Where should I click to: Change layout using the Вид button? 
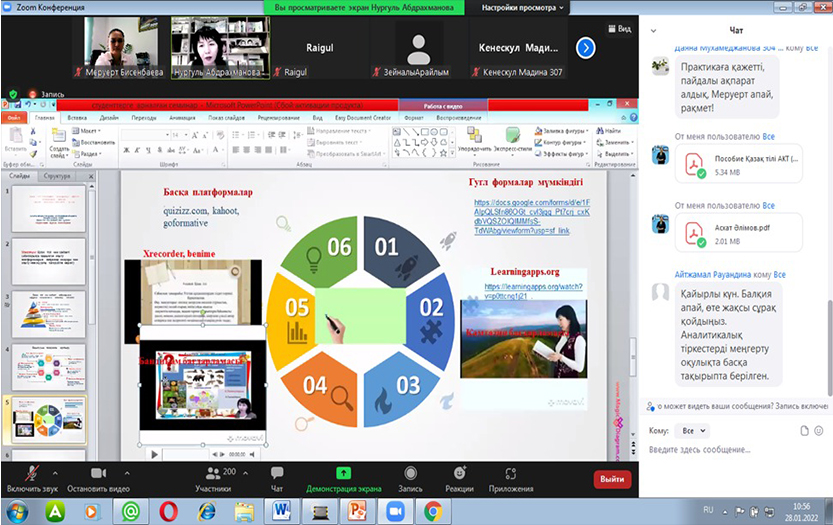click(619, 29)
